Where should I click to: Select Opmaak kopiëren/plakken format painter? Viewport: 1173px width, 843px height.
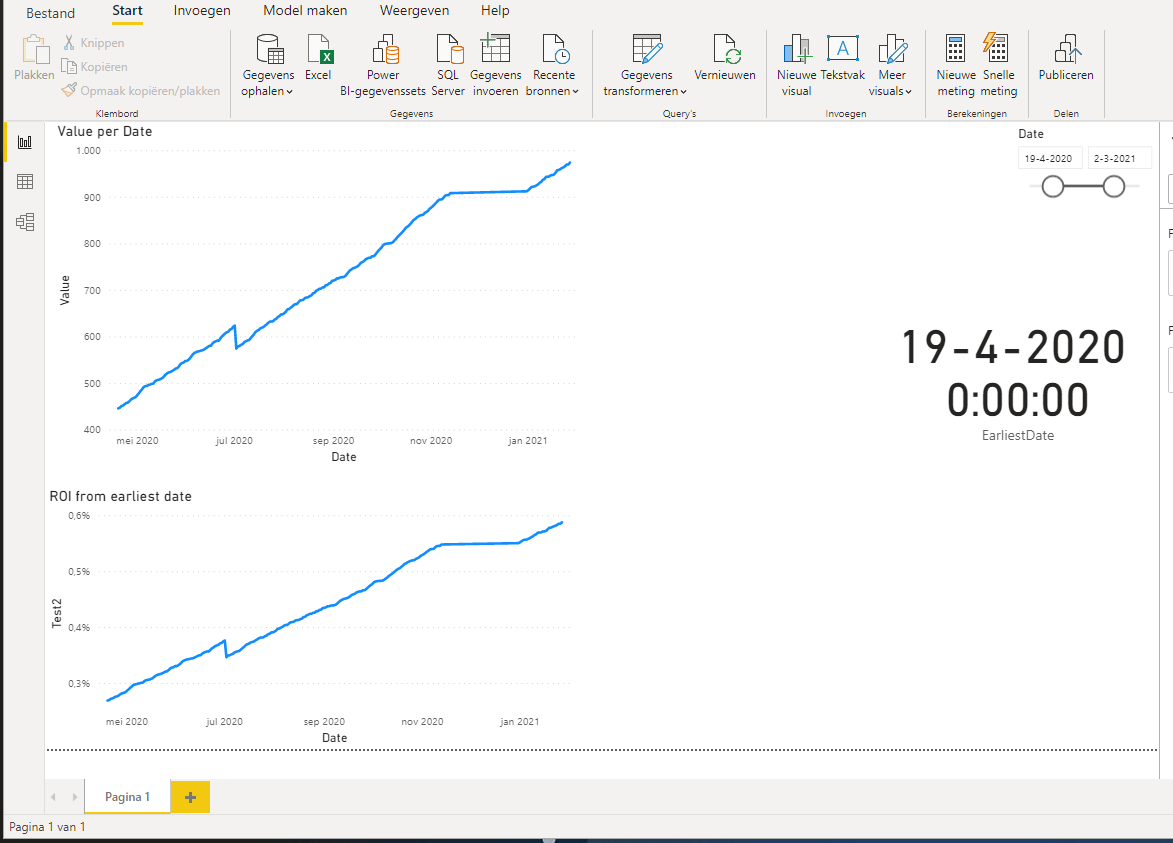point(141,91)
